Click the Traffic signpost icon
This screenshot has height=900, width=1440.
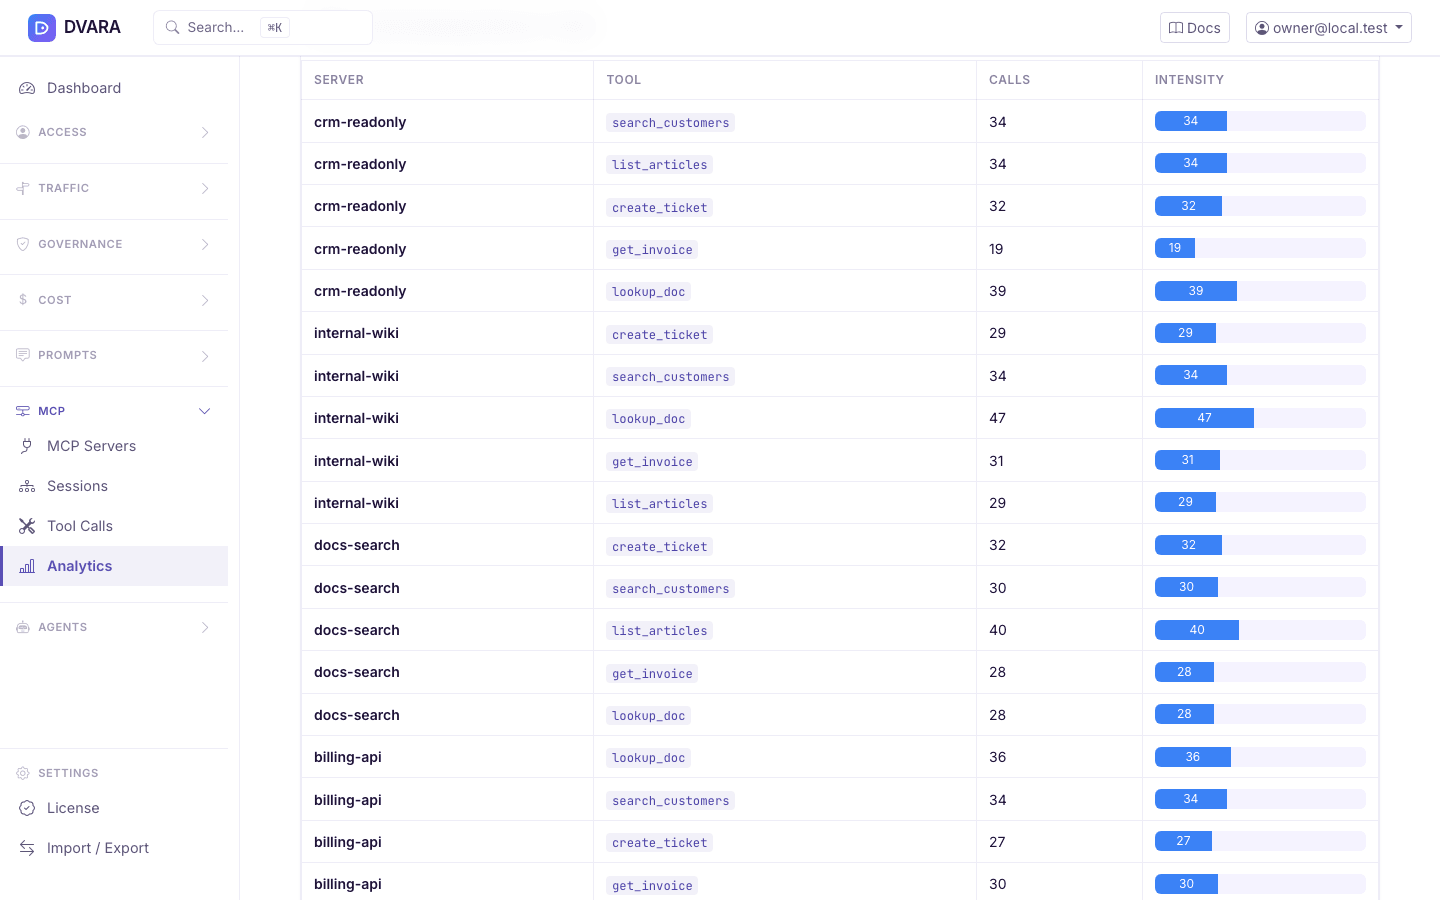[23, 188]
